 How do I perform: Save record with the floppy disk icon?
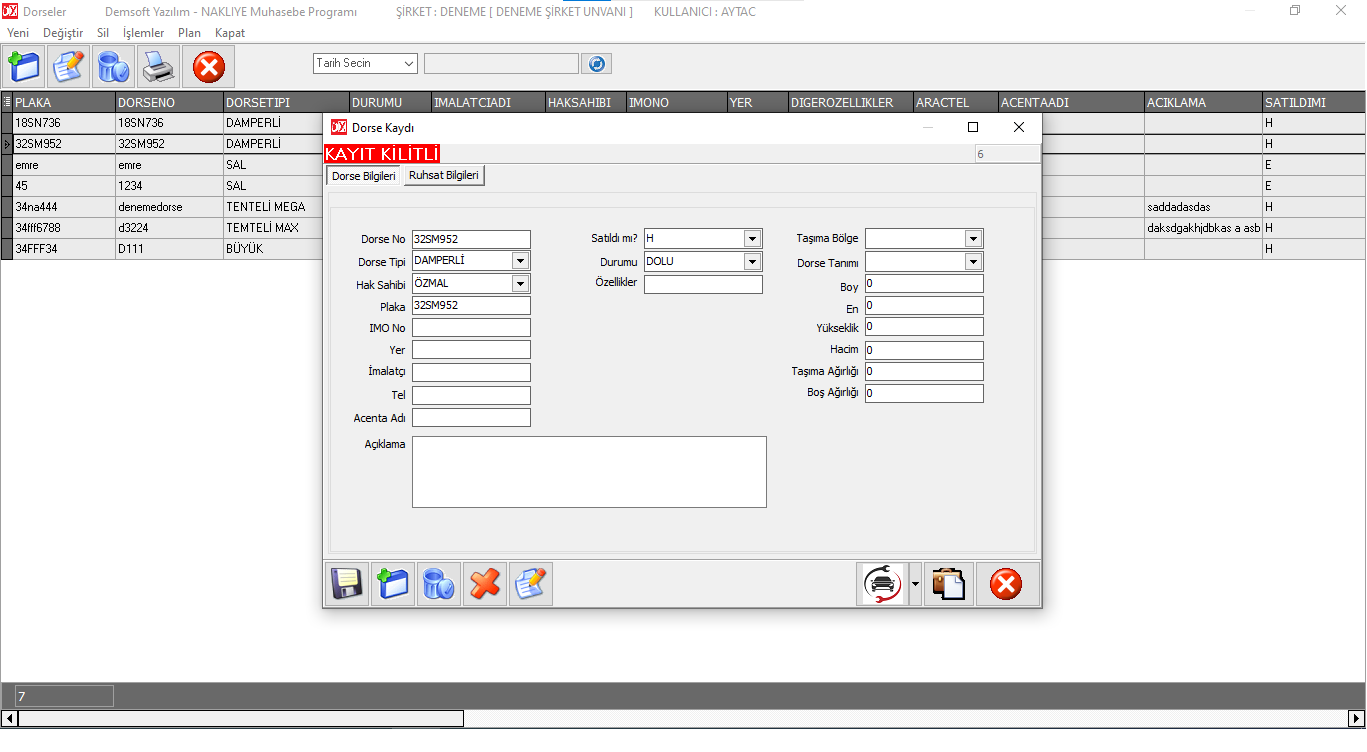[x=347, y=584]
